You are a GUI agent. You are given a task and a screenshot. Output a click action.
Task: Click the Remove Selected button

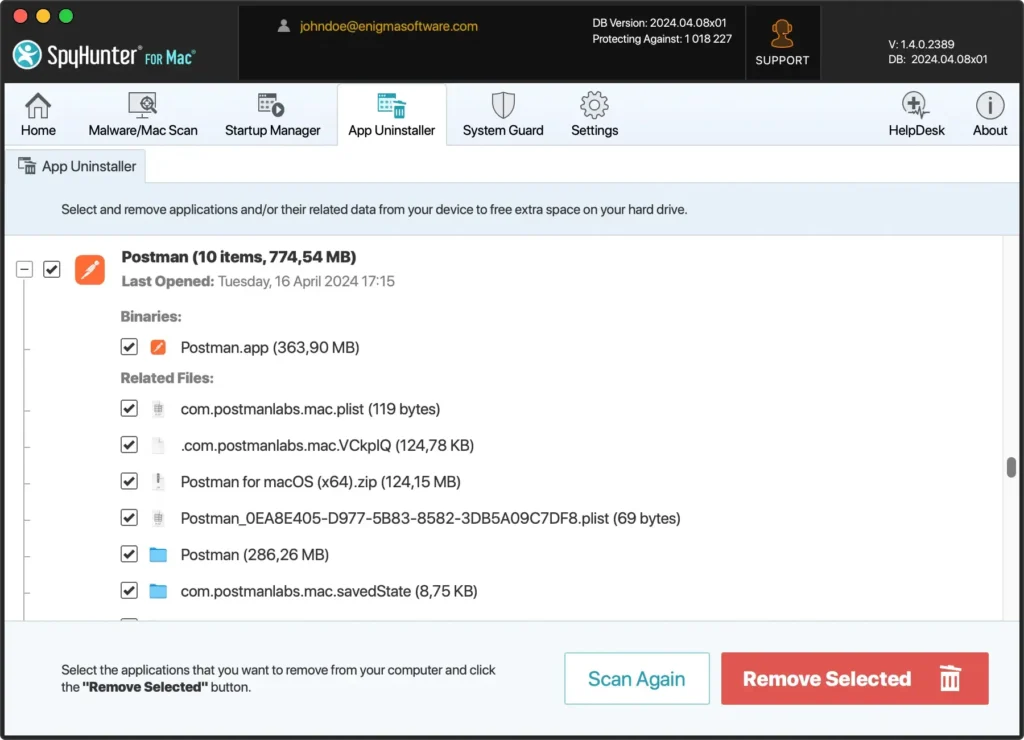click(854, 678)
